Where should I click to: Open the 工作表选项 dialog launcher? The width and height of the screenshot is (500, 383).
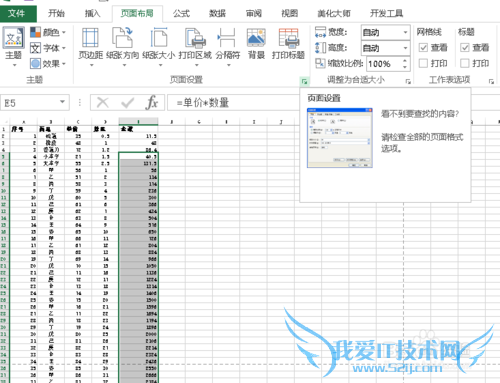(491, 81)
